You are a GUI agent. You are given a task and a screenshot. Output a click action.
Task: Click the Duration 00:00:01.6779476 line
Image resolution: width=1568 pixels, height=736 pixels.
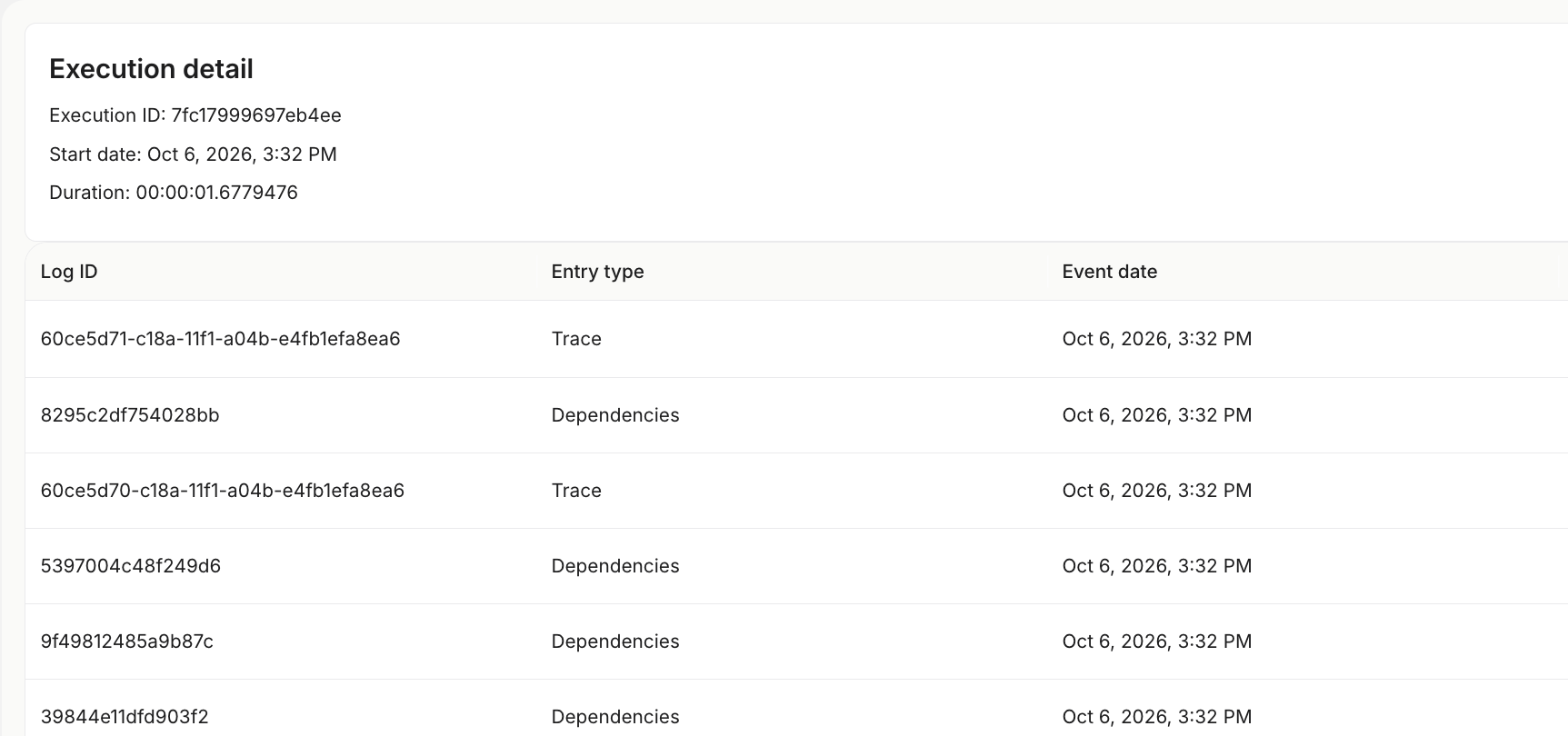point(173,192)
